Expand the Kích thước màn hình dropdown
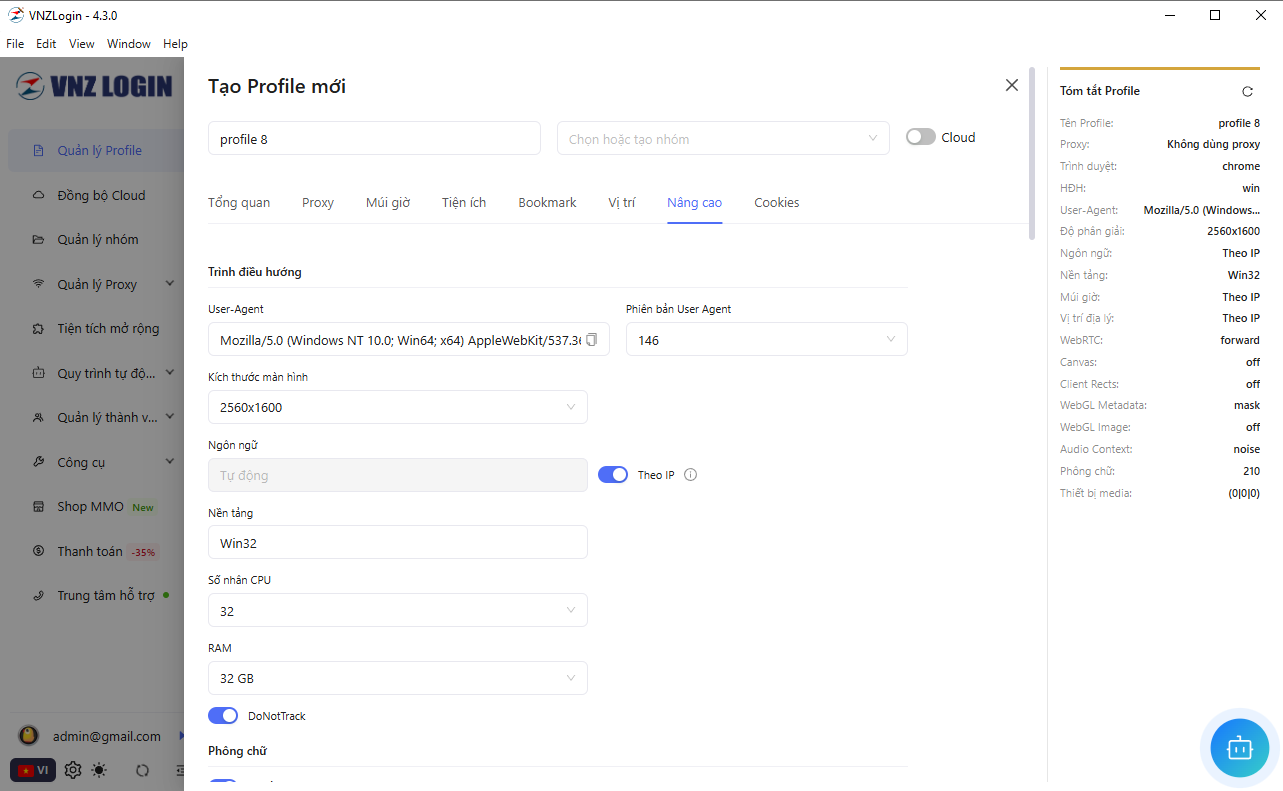Image resolution: width=1283 pixels, height=791 pixels. click(x=397, y=407)
